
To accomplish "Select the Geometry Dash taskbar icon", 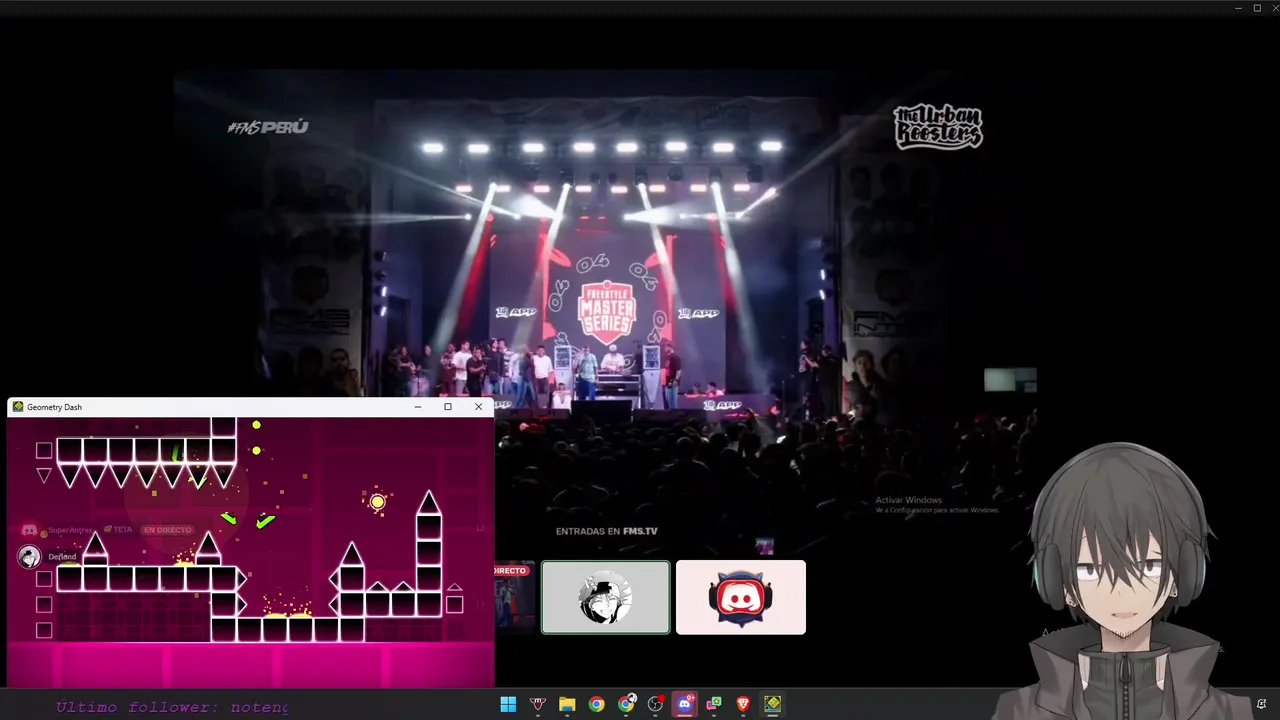I will click(x=773, y=704).
